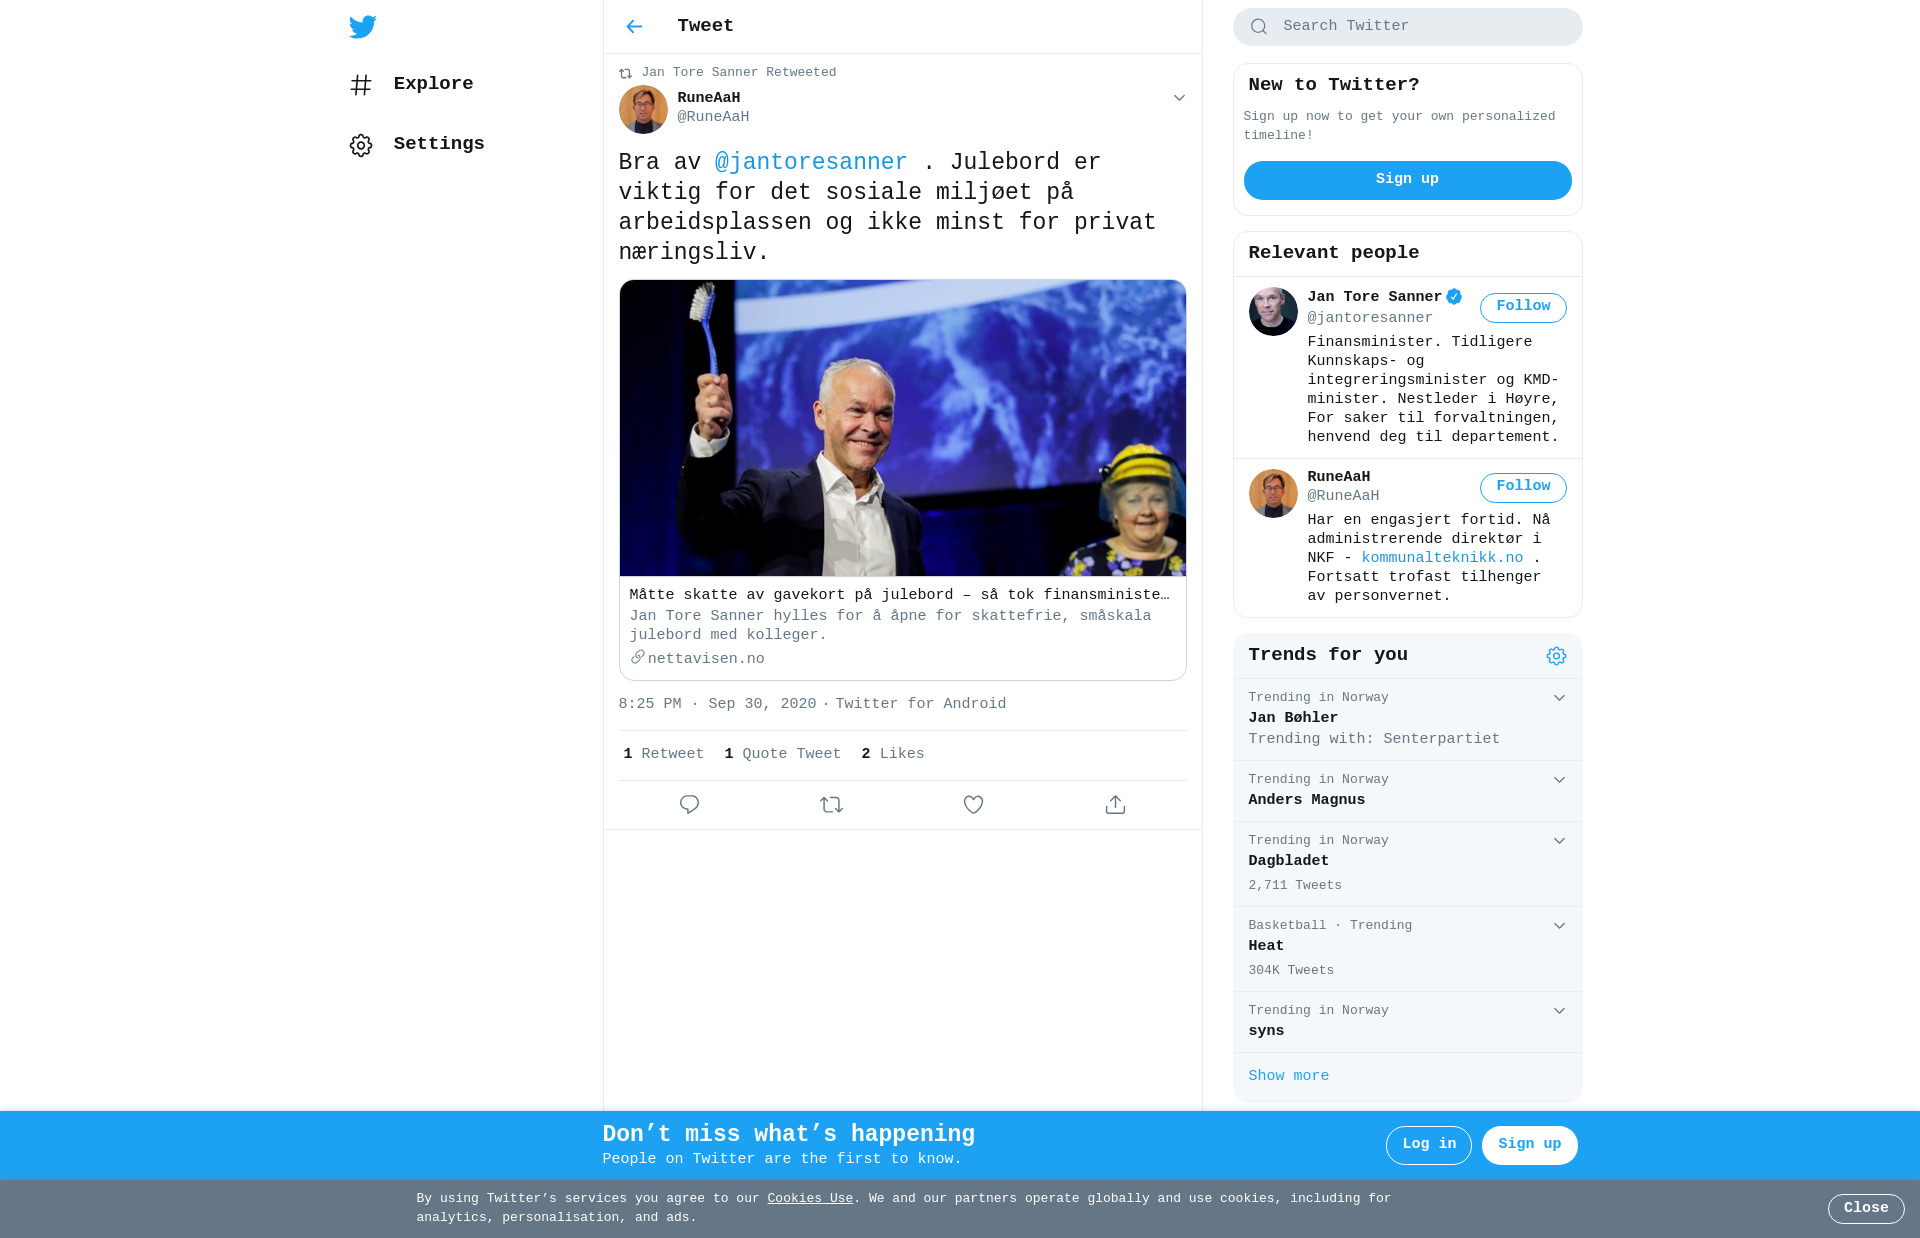Follow Jan Tore Sanner
The height and width of the screenshot is (1238, 1920).
1523,307
